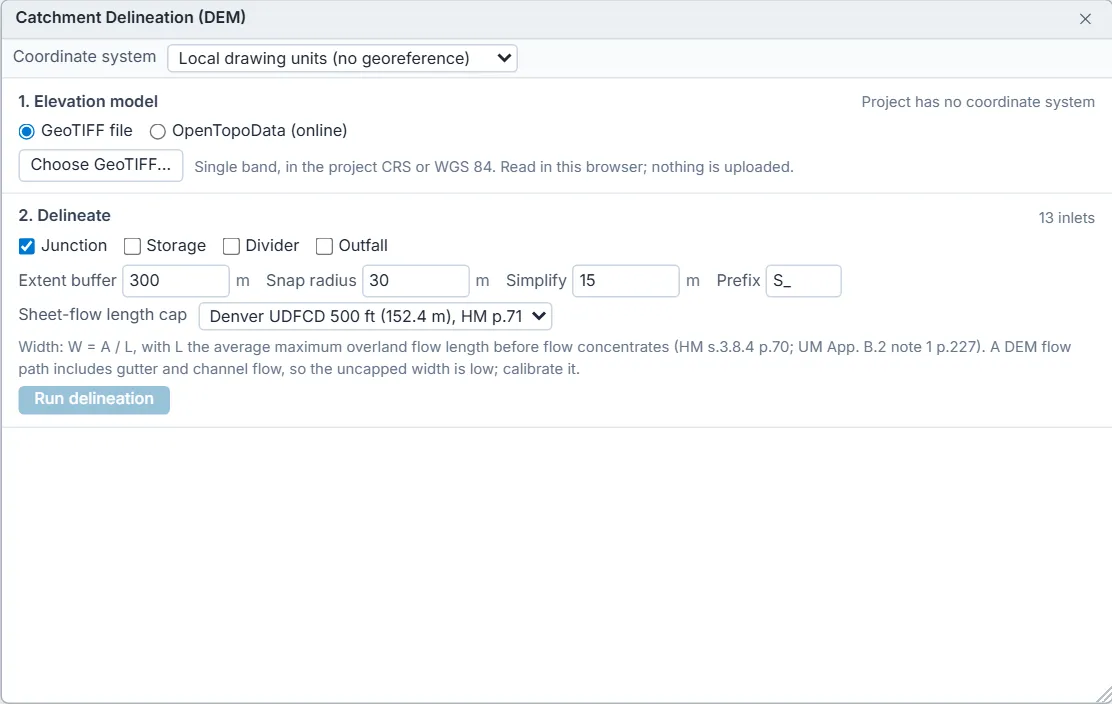Screen dimensions: 1112x704
Task: Click the Choose GeoTIFF... button
Action: click(101, 165)
